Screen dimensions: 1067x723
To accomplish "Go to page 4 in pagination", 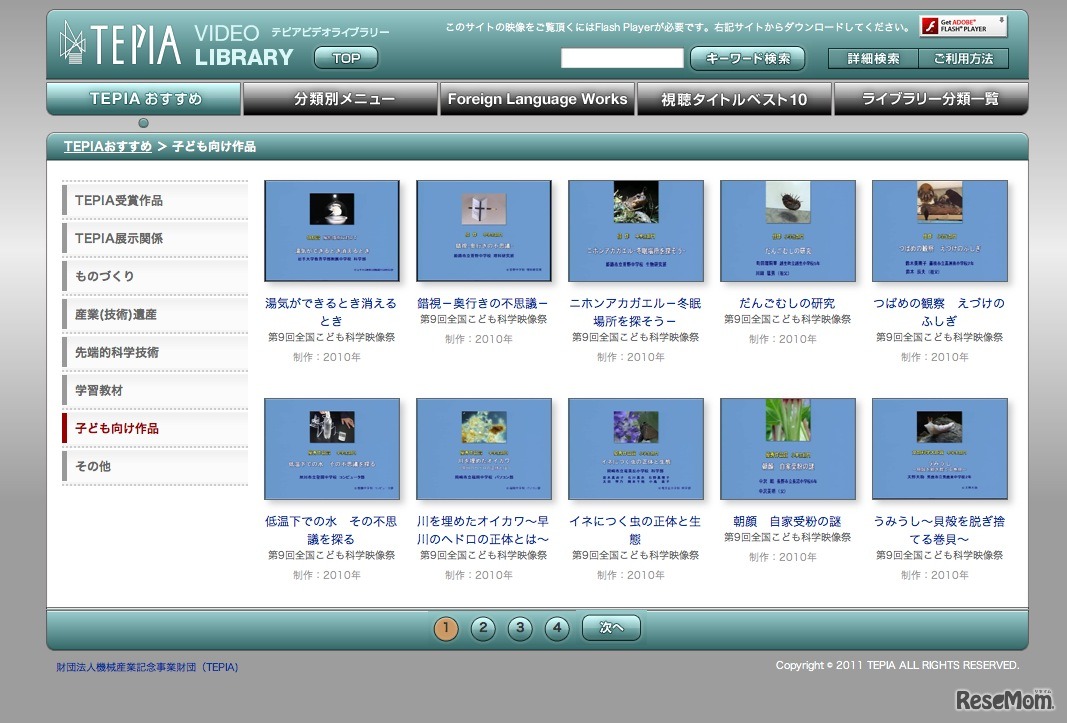I will (x=557, y=628).
